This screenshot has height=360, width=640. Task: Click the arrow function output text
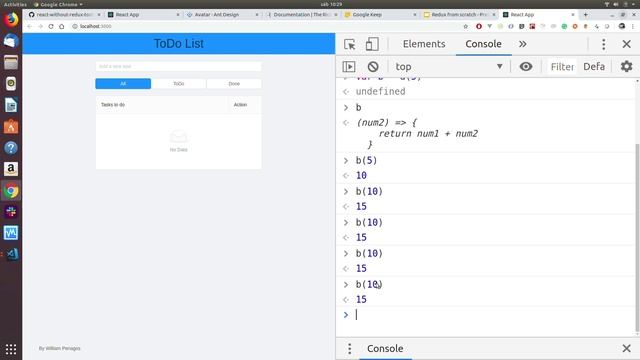point(417,133)
